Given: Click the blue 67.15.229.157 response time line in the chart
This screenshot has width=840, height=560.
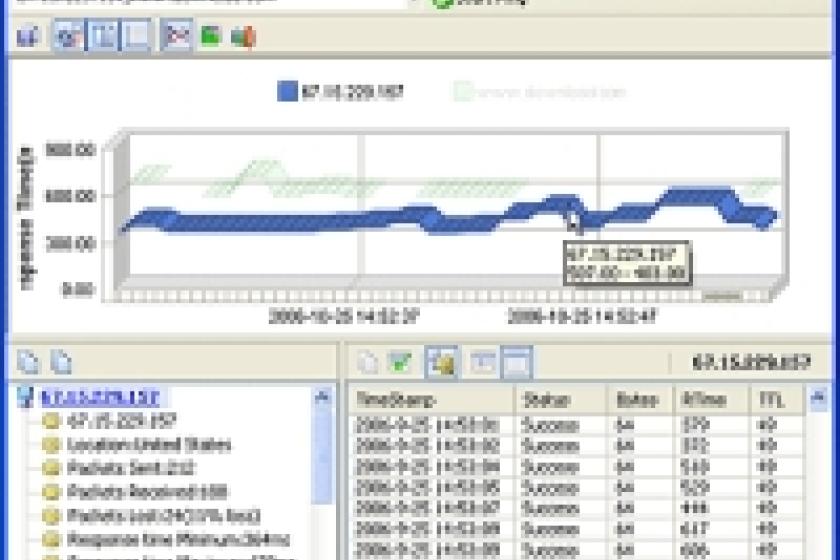Looking at the screenshot, I should pyautogui.click(x=300, y=222).
